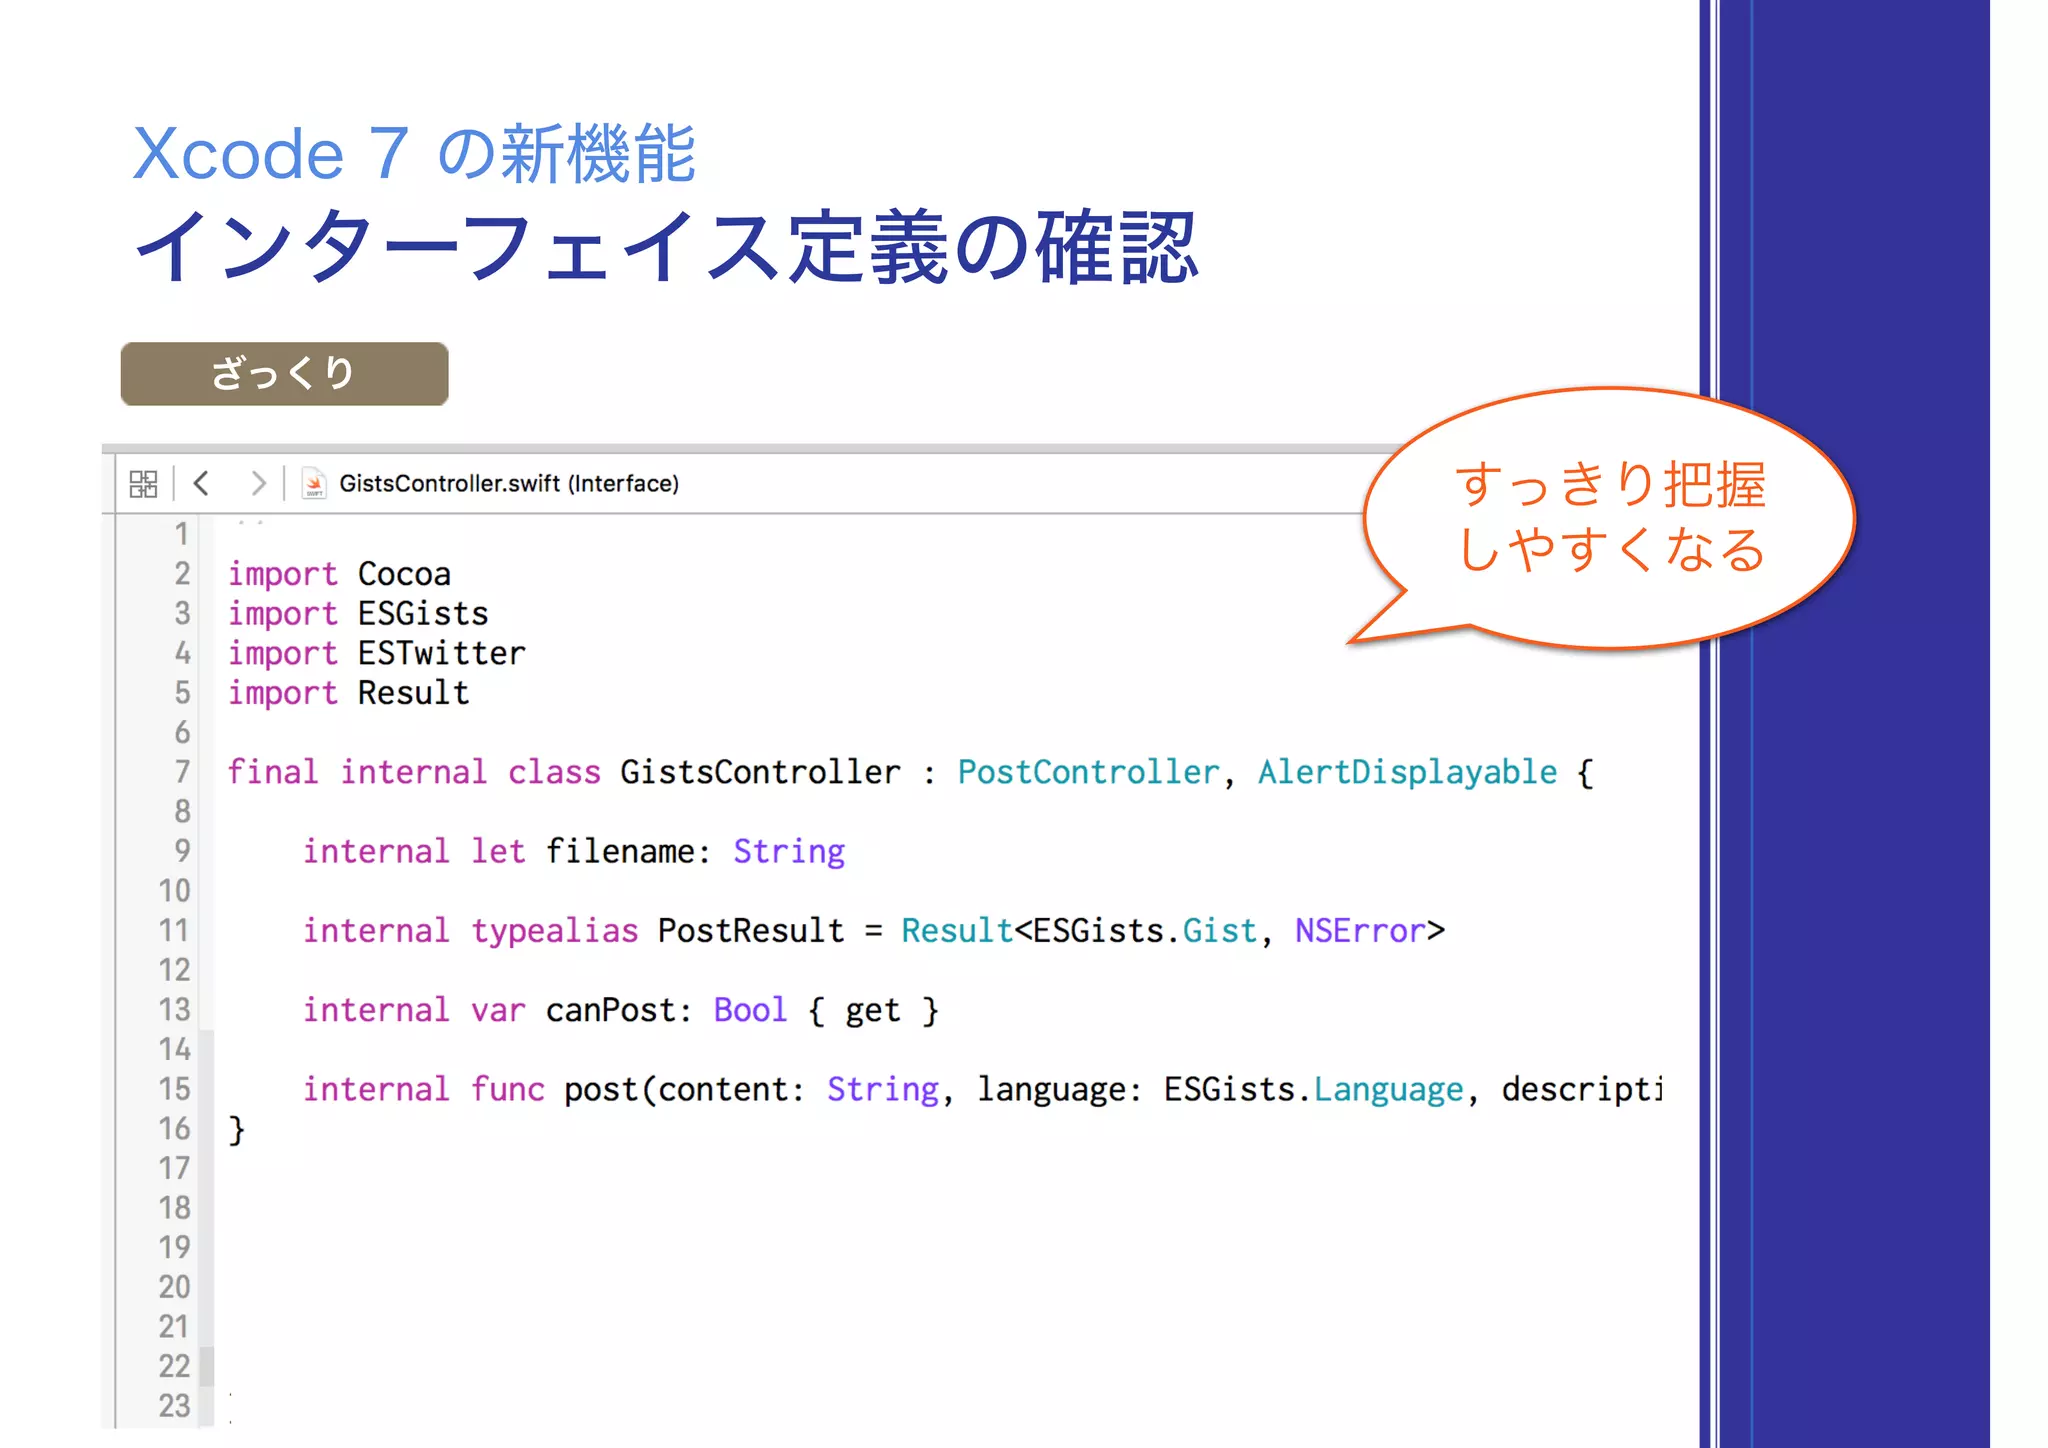Click the PostController type name
Image resolution: width=2048 pixels, height=1448 pixels.
pos(1088,772)
